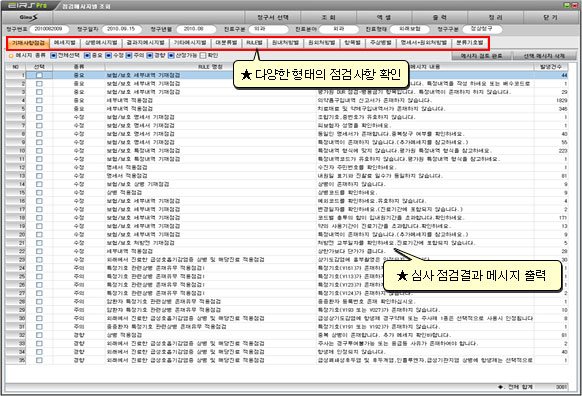Screen dimensions: 582x396
Task: Open the 상병메시지별 tab
Action: point(101,43)
